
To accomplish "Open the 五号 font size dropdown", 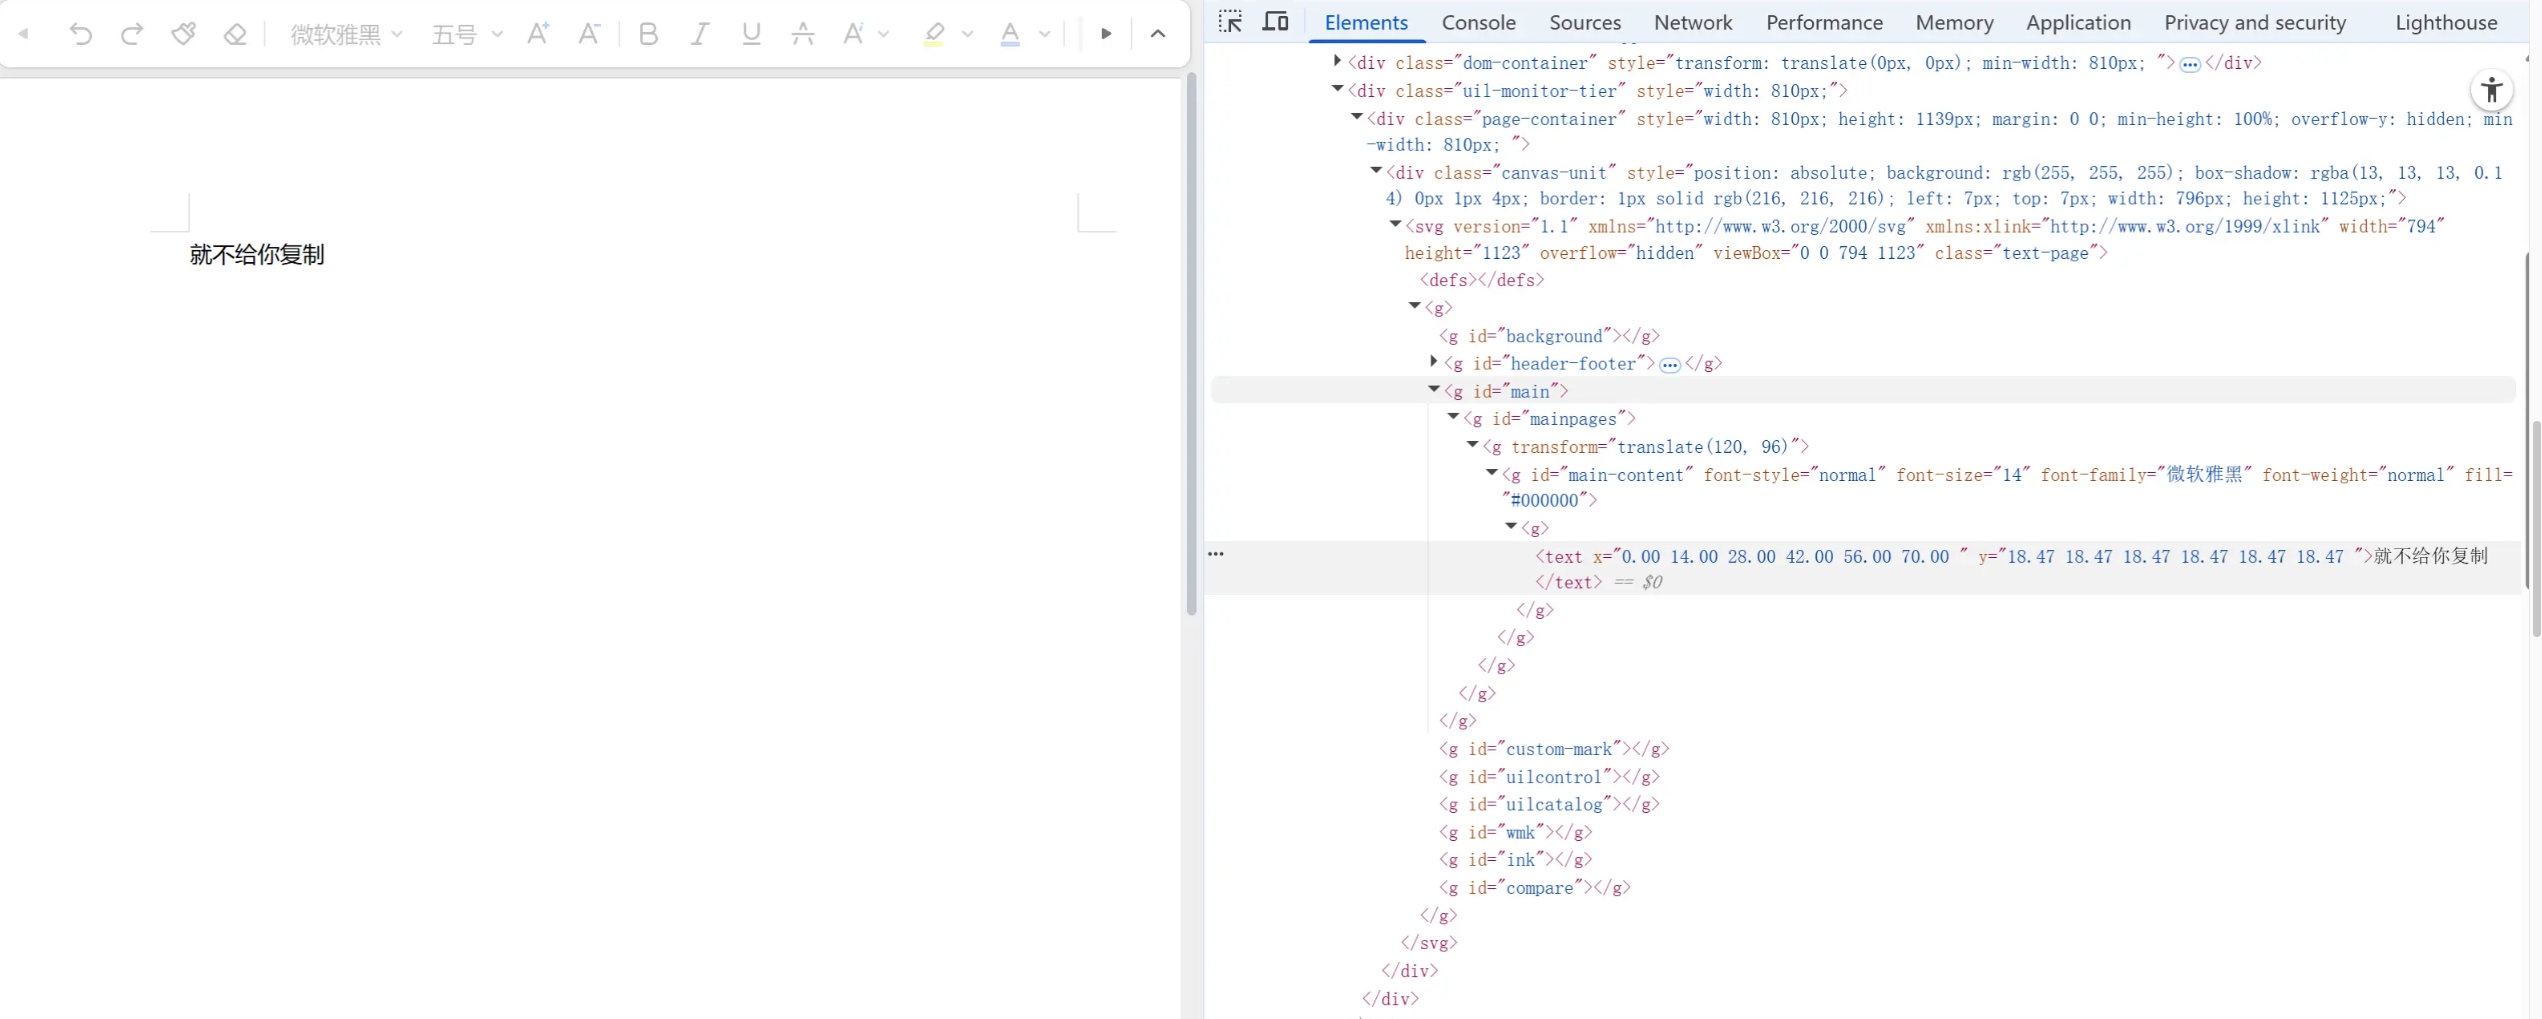I will coord(466,34).
